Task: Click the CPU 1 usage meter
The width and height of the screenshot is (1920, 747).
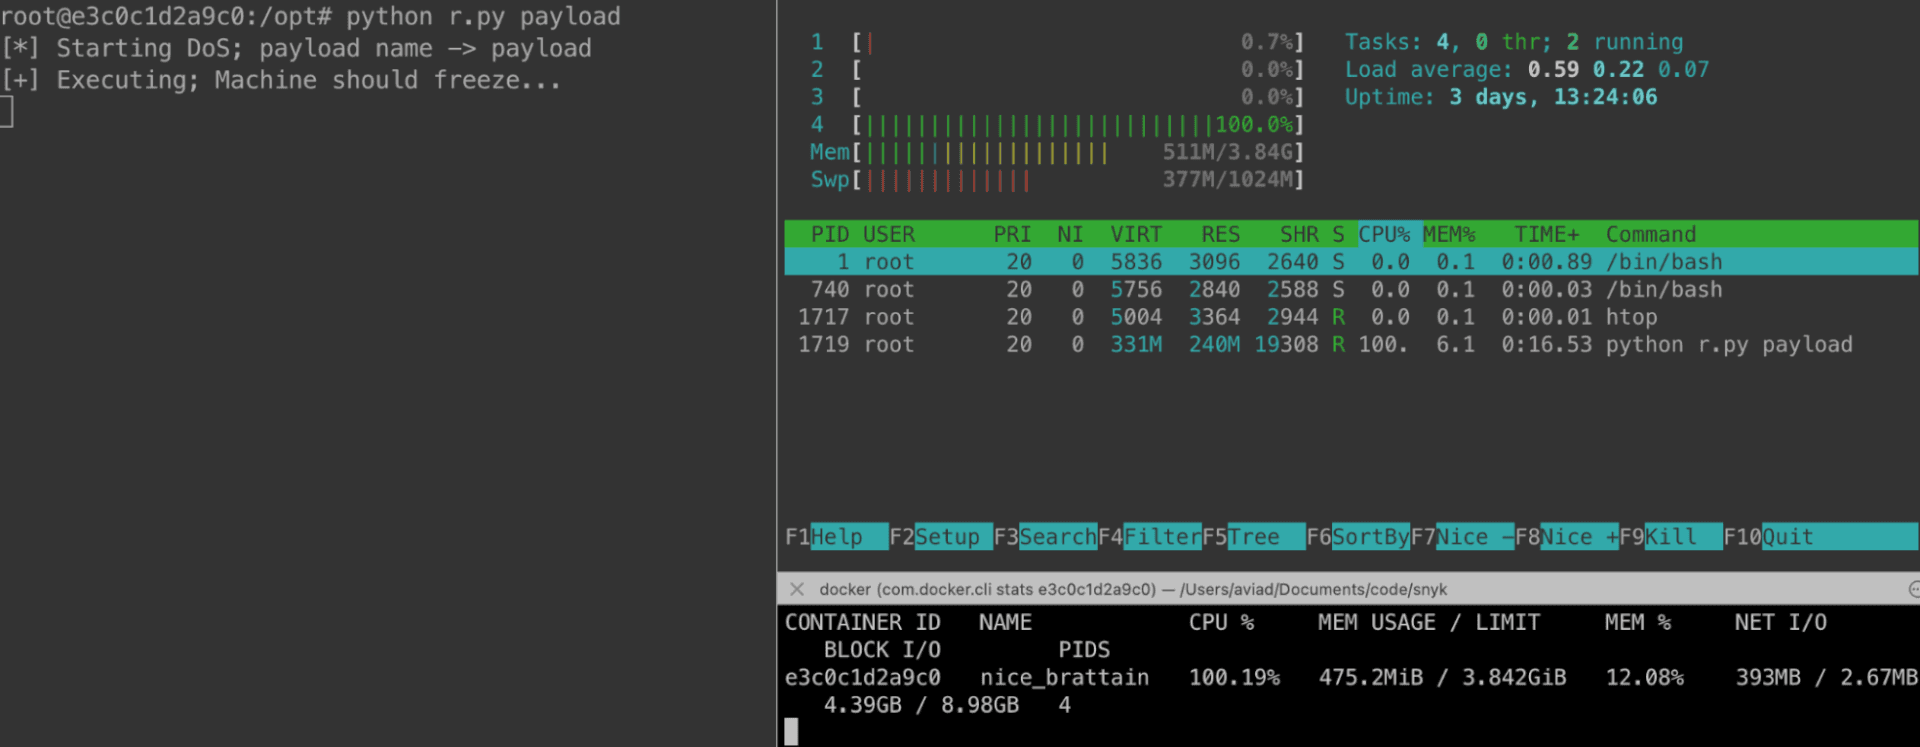Action: [x=1057, y=42]
